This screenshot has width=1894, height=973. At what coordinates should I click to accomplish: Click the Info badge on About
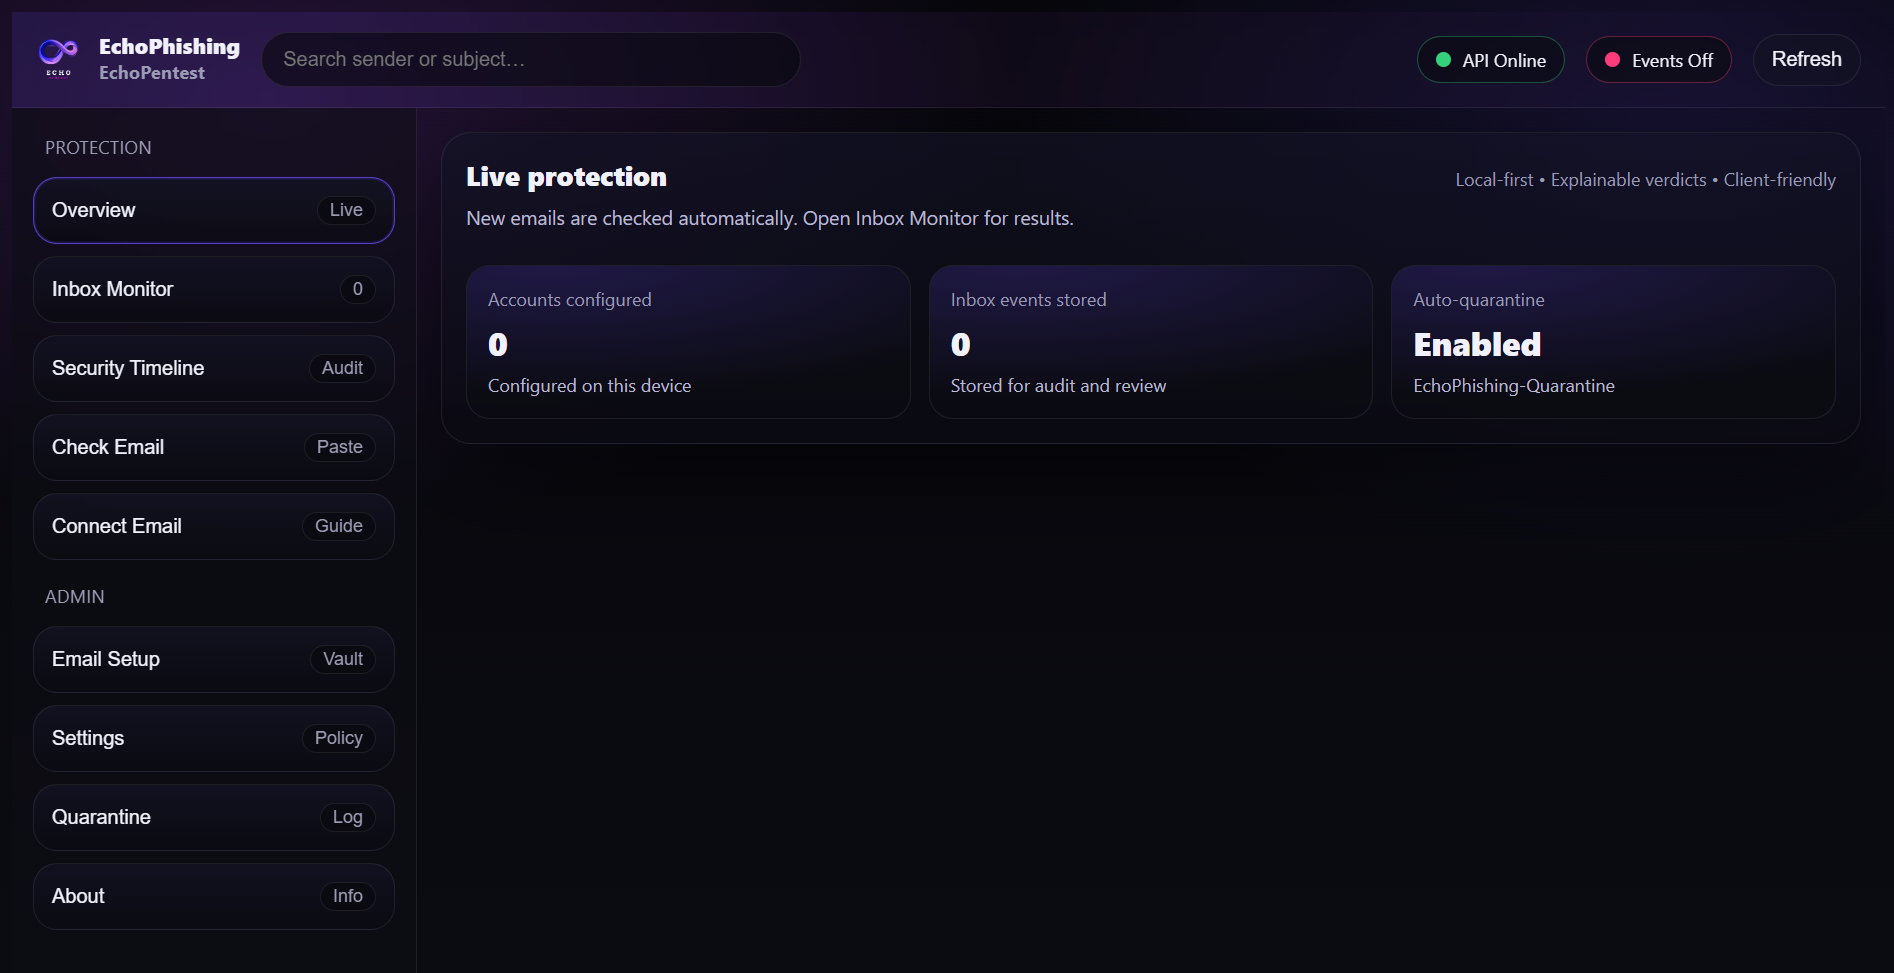(x=347, y=896)
